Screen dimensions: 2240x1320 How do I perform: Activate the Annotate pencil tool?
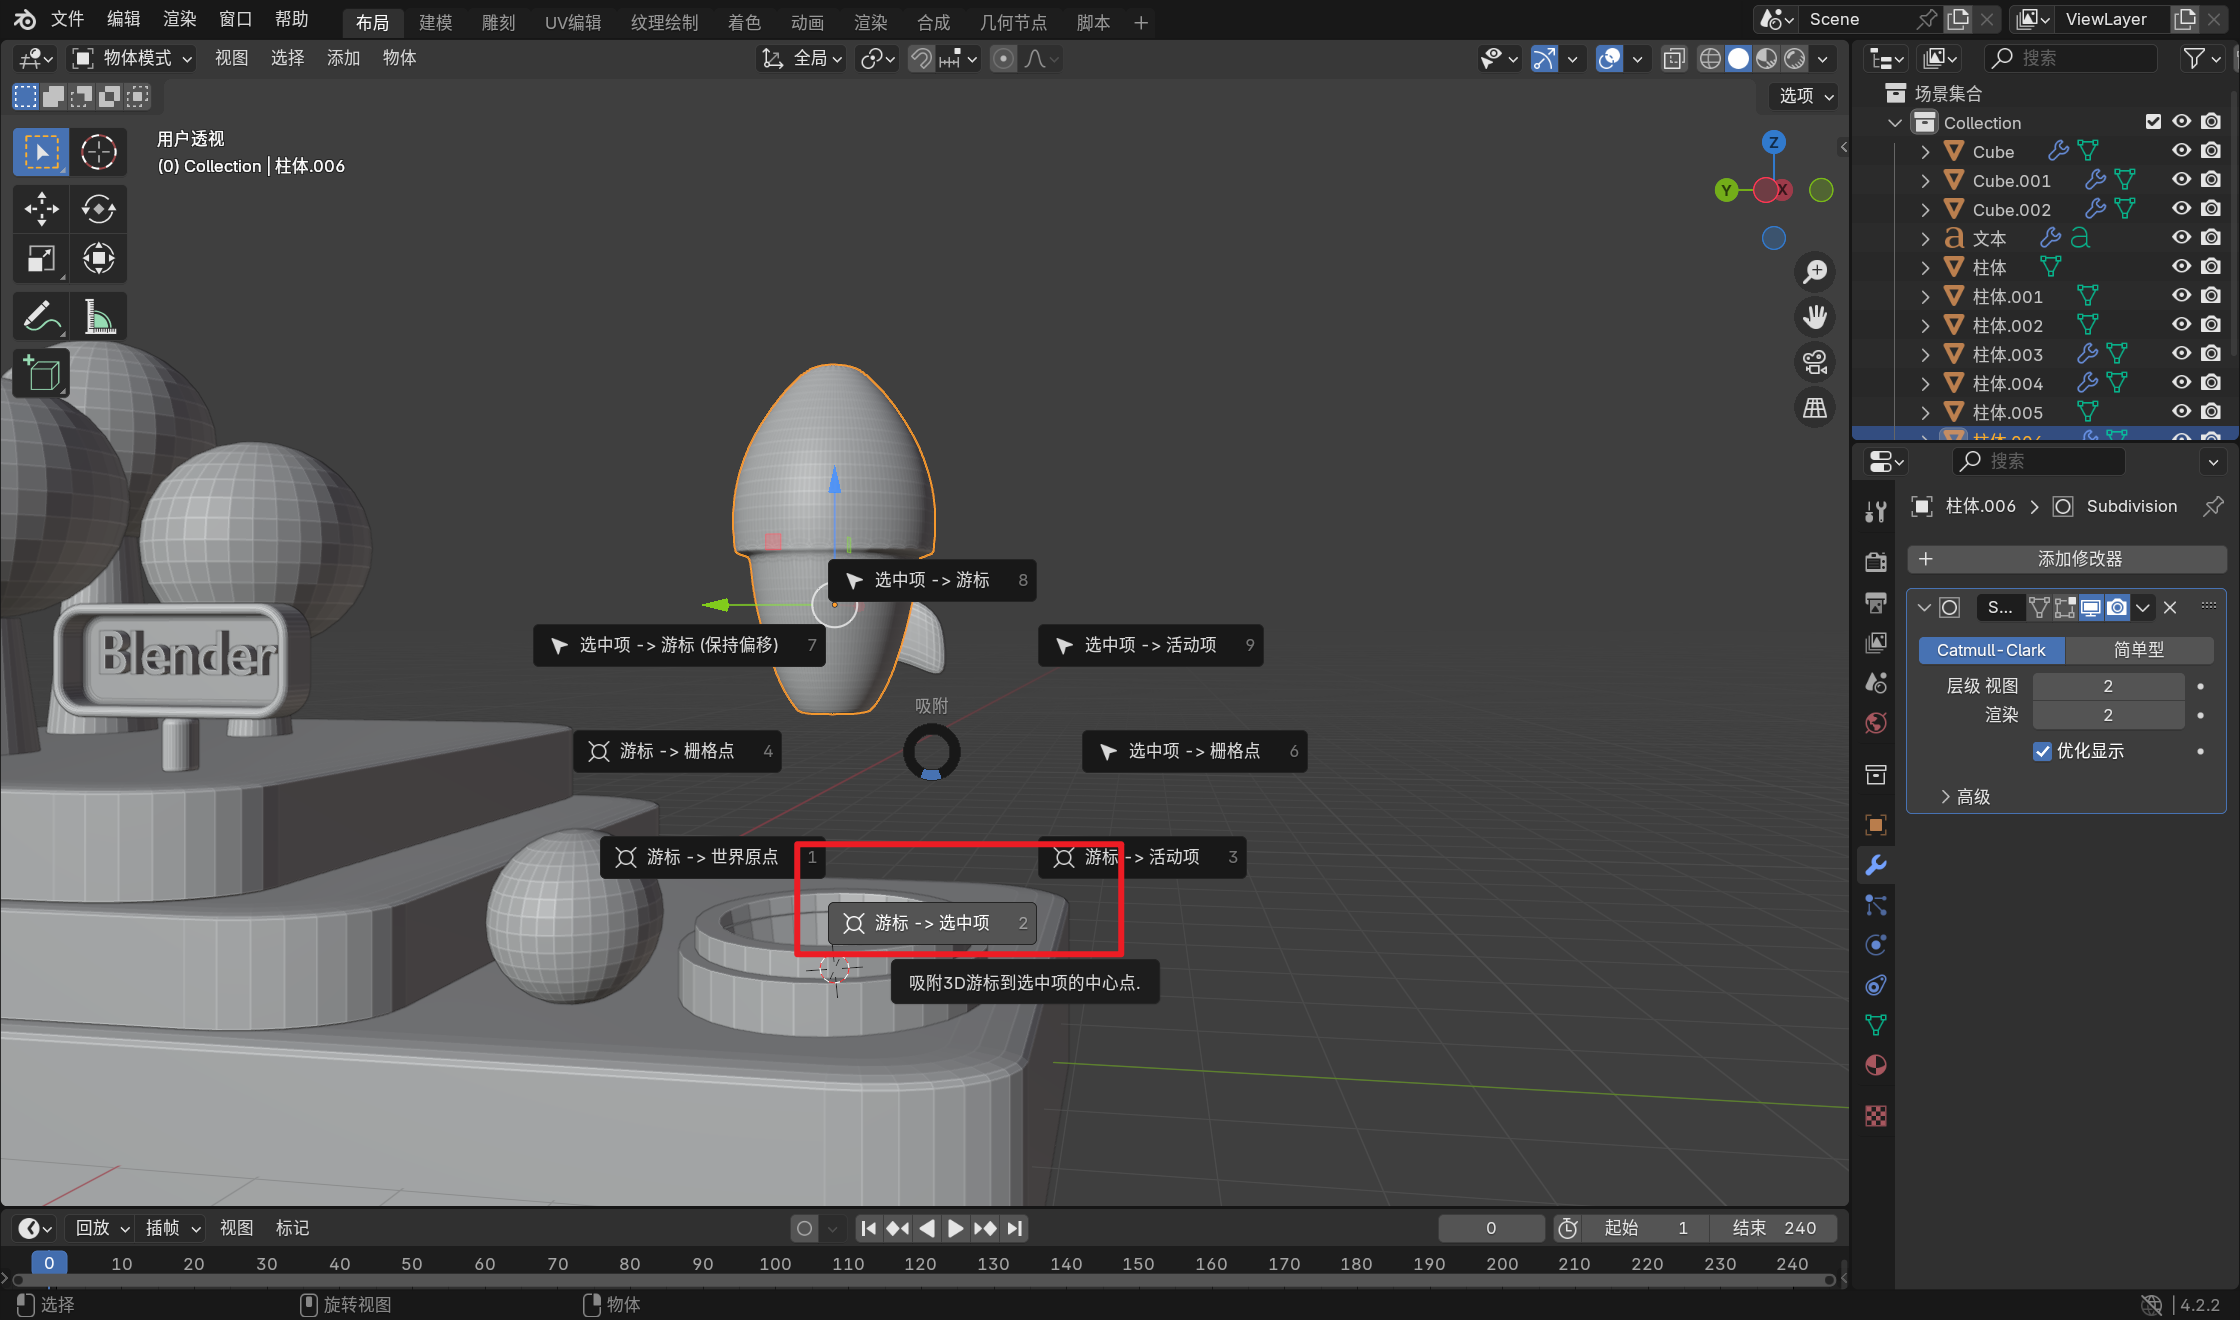tap(41, 317)
